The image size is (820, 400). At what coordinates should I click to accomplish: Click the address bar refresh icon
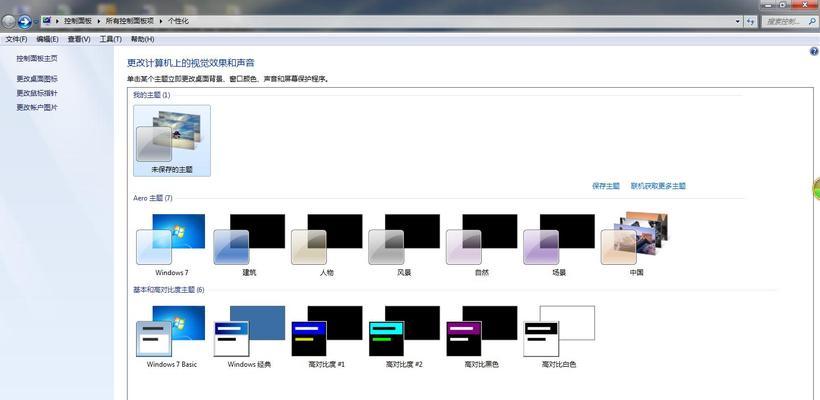[x=751, y=21]
